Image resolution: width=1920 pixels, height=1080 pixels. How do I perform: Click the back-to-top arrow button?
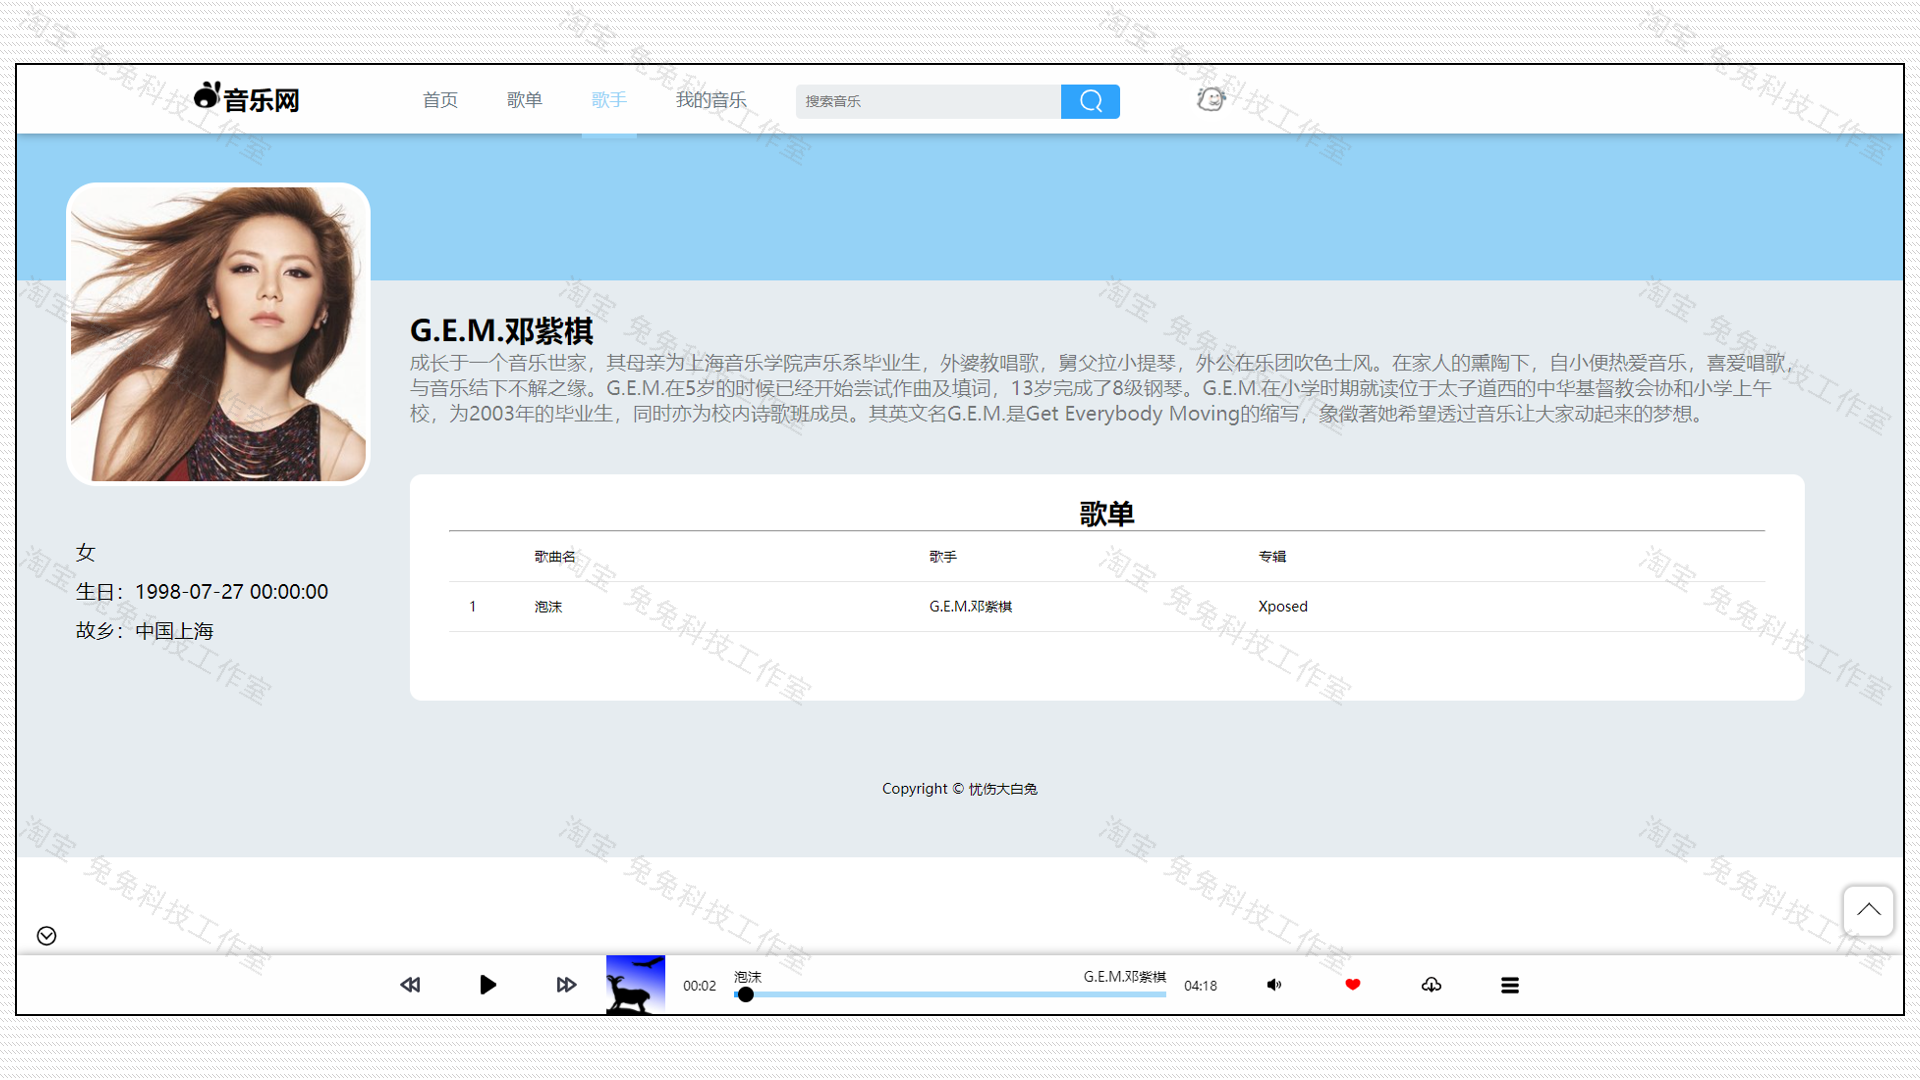1868,911
